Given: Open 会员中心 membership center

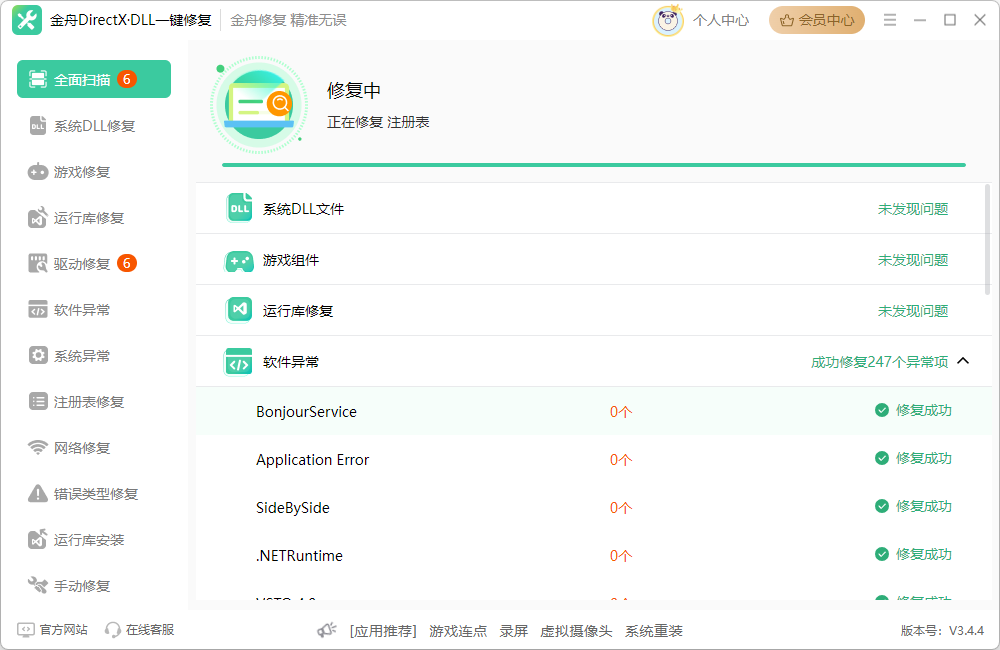Looking at the screenshot, I should point(817,19).
